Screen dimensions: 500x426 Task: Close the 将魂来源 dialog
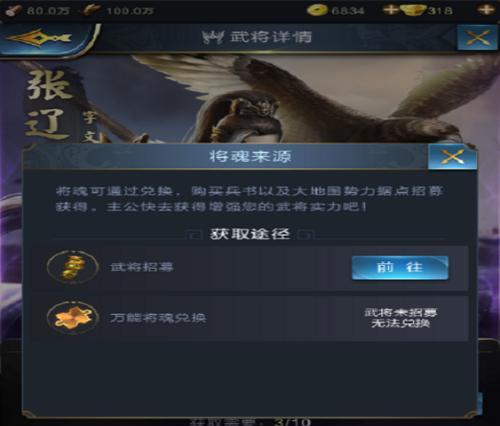[452, 157]
